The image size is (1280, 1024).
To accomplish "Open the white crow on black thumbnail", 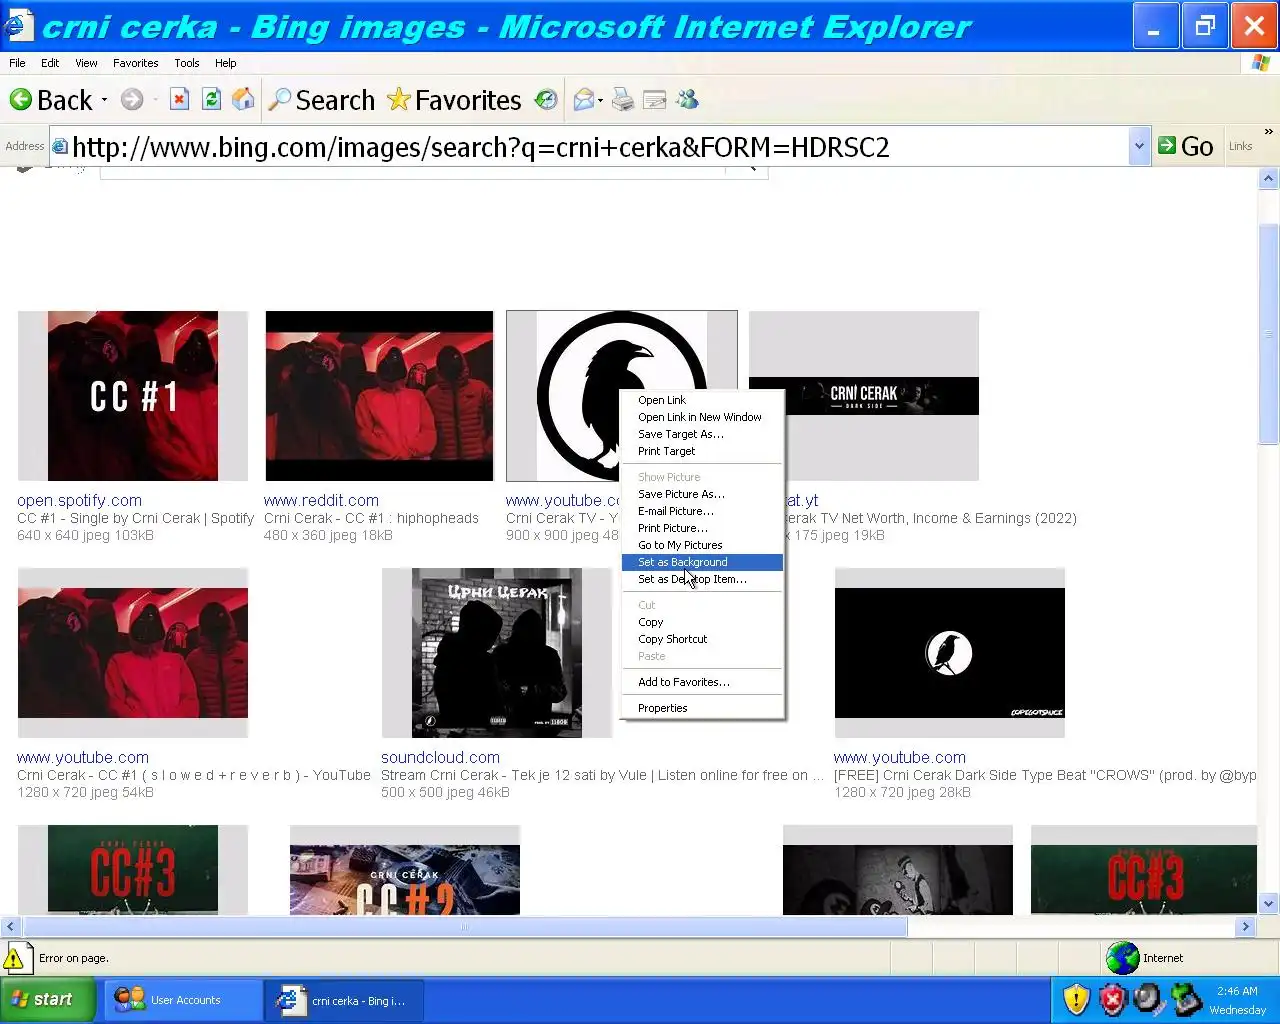I will pyautogui.click(x=950, y=653).
